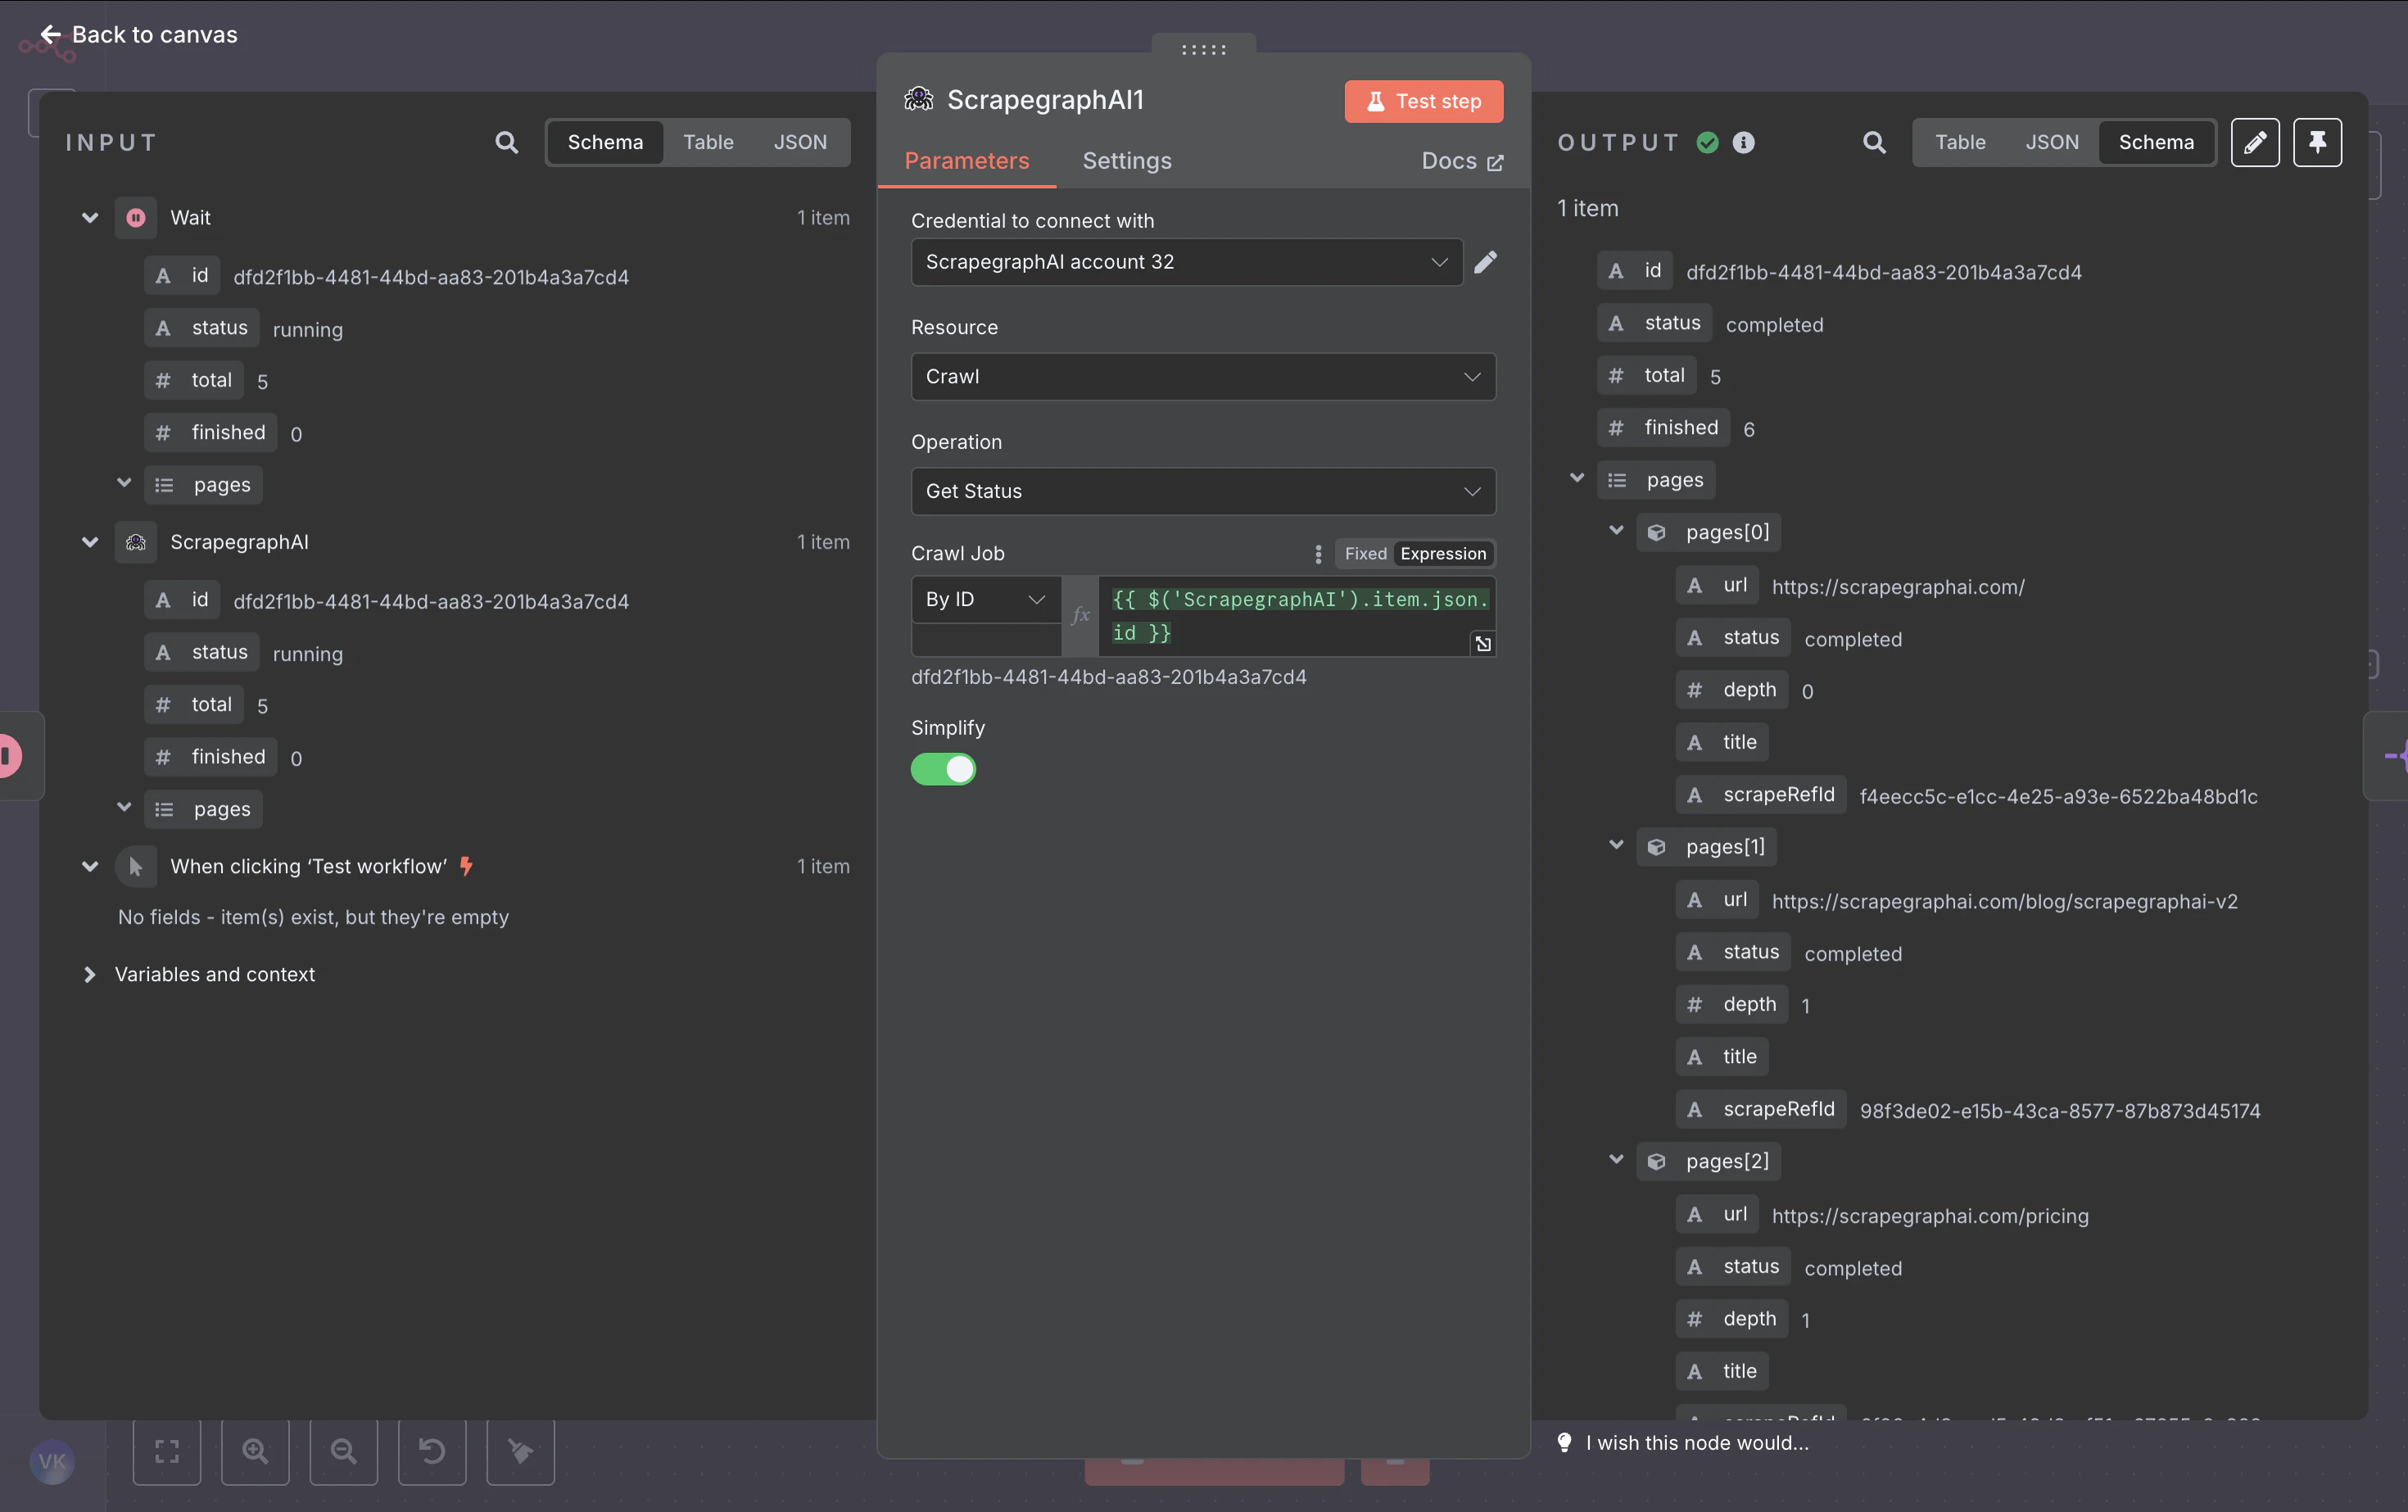The width and height of the screenshot is (2408, 1512).
Task: Click the panel drag handle dots
Action: (1204, 49)
